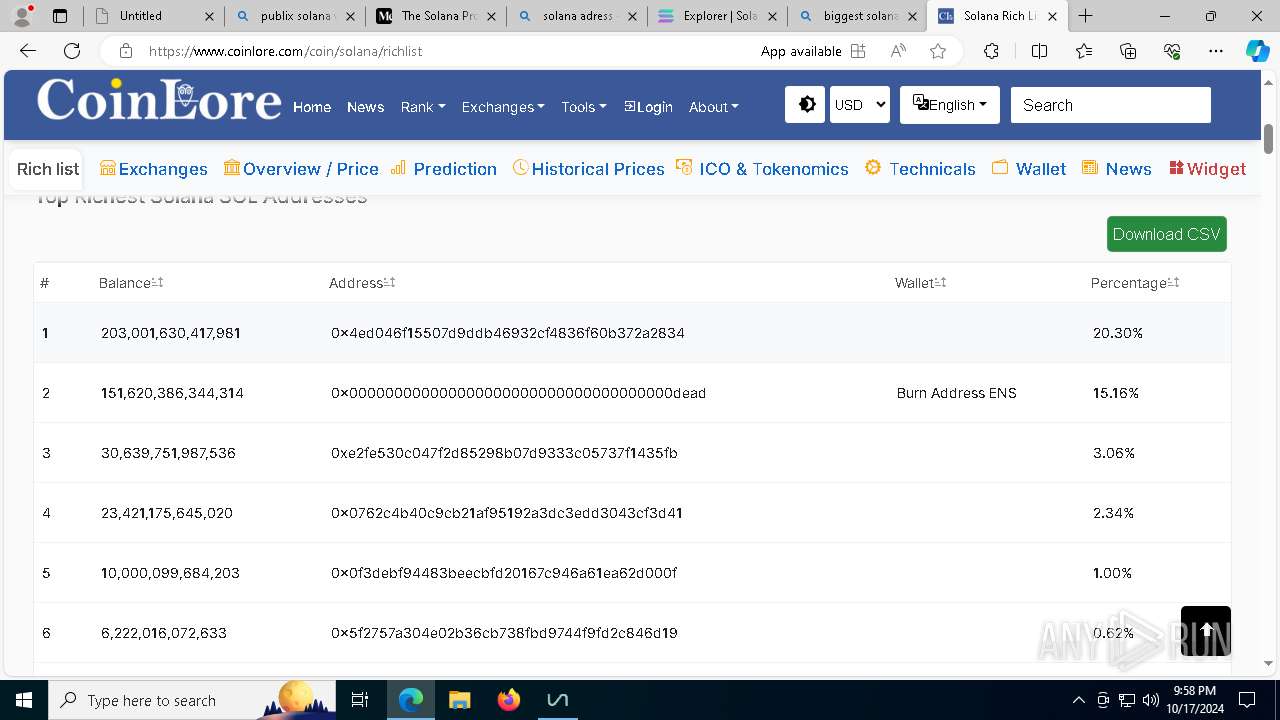
Task: Open Browser essentials heart icon
Action: click(x=1172, y=51)
